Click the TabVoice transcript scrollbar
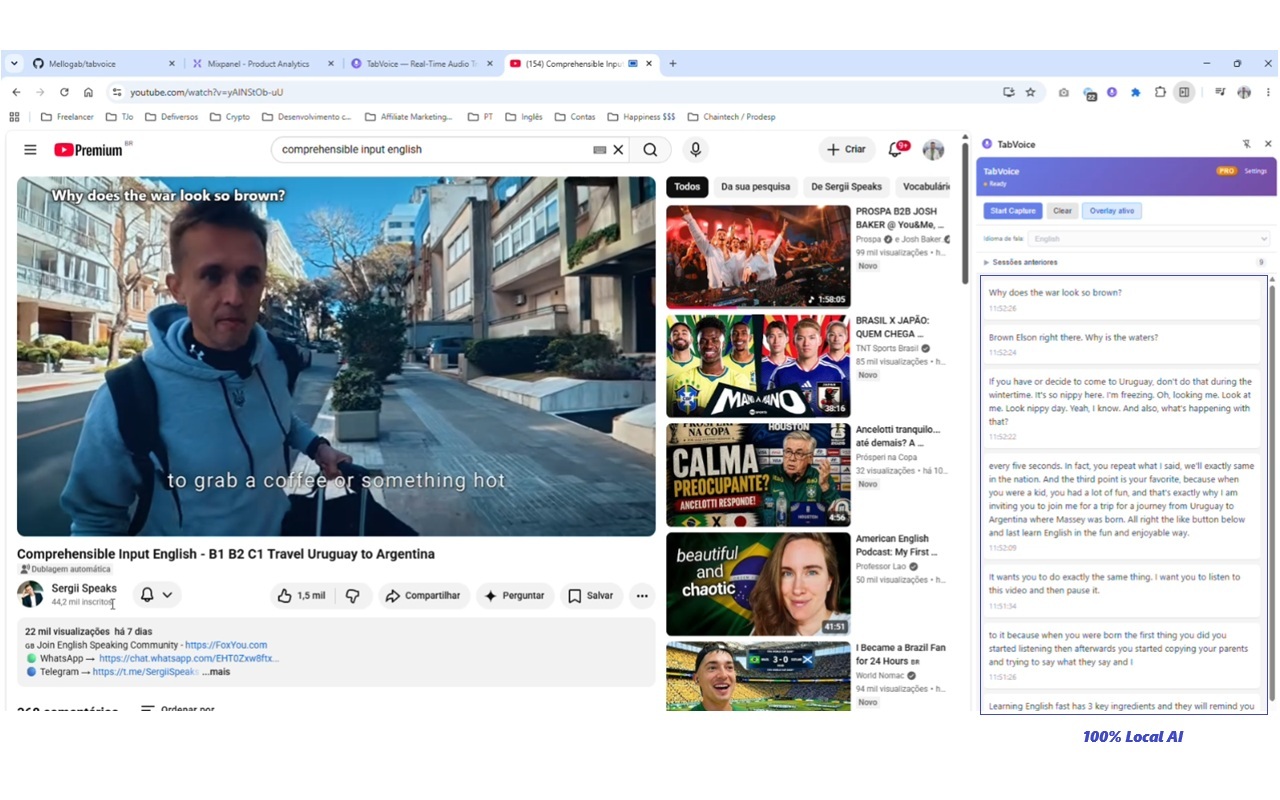Screen dimensions: 1280x800 point(1272,490)
